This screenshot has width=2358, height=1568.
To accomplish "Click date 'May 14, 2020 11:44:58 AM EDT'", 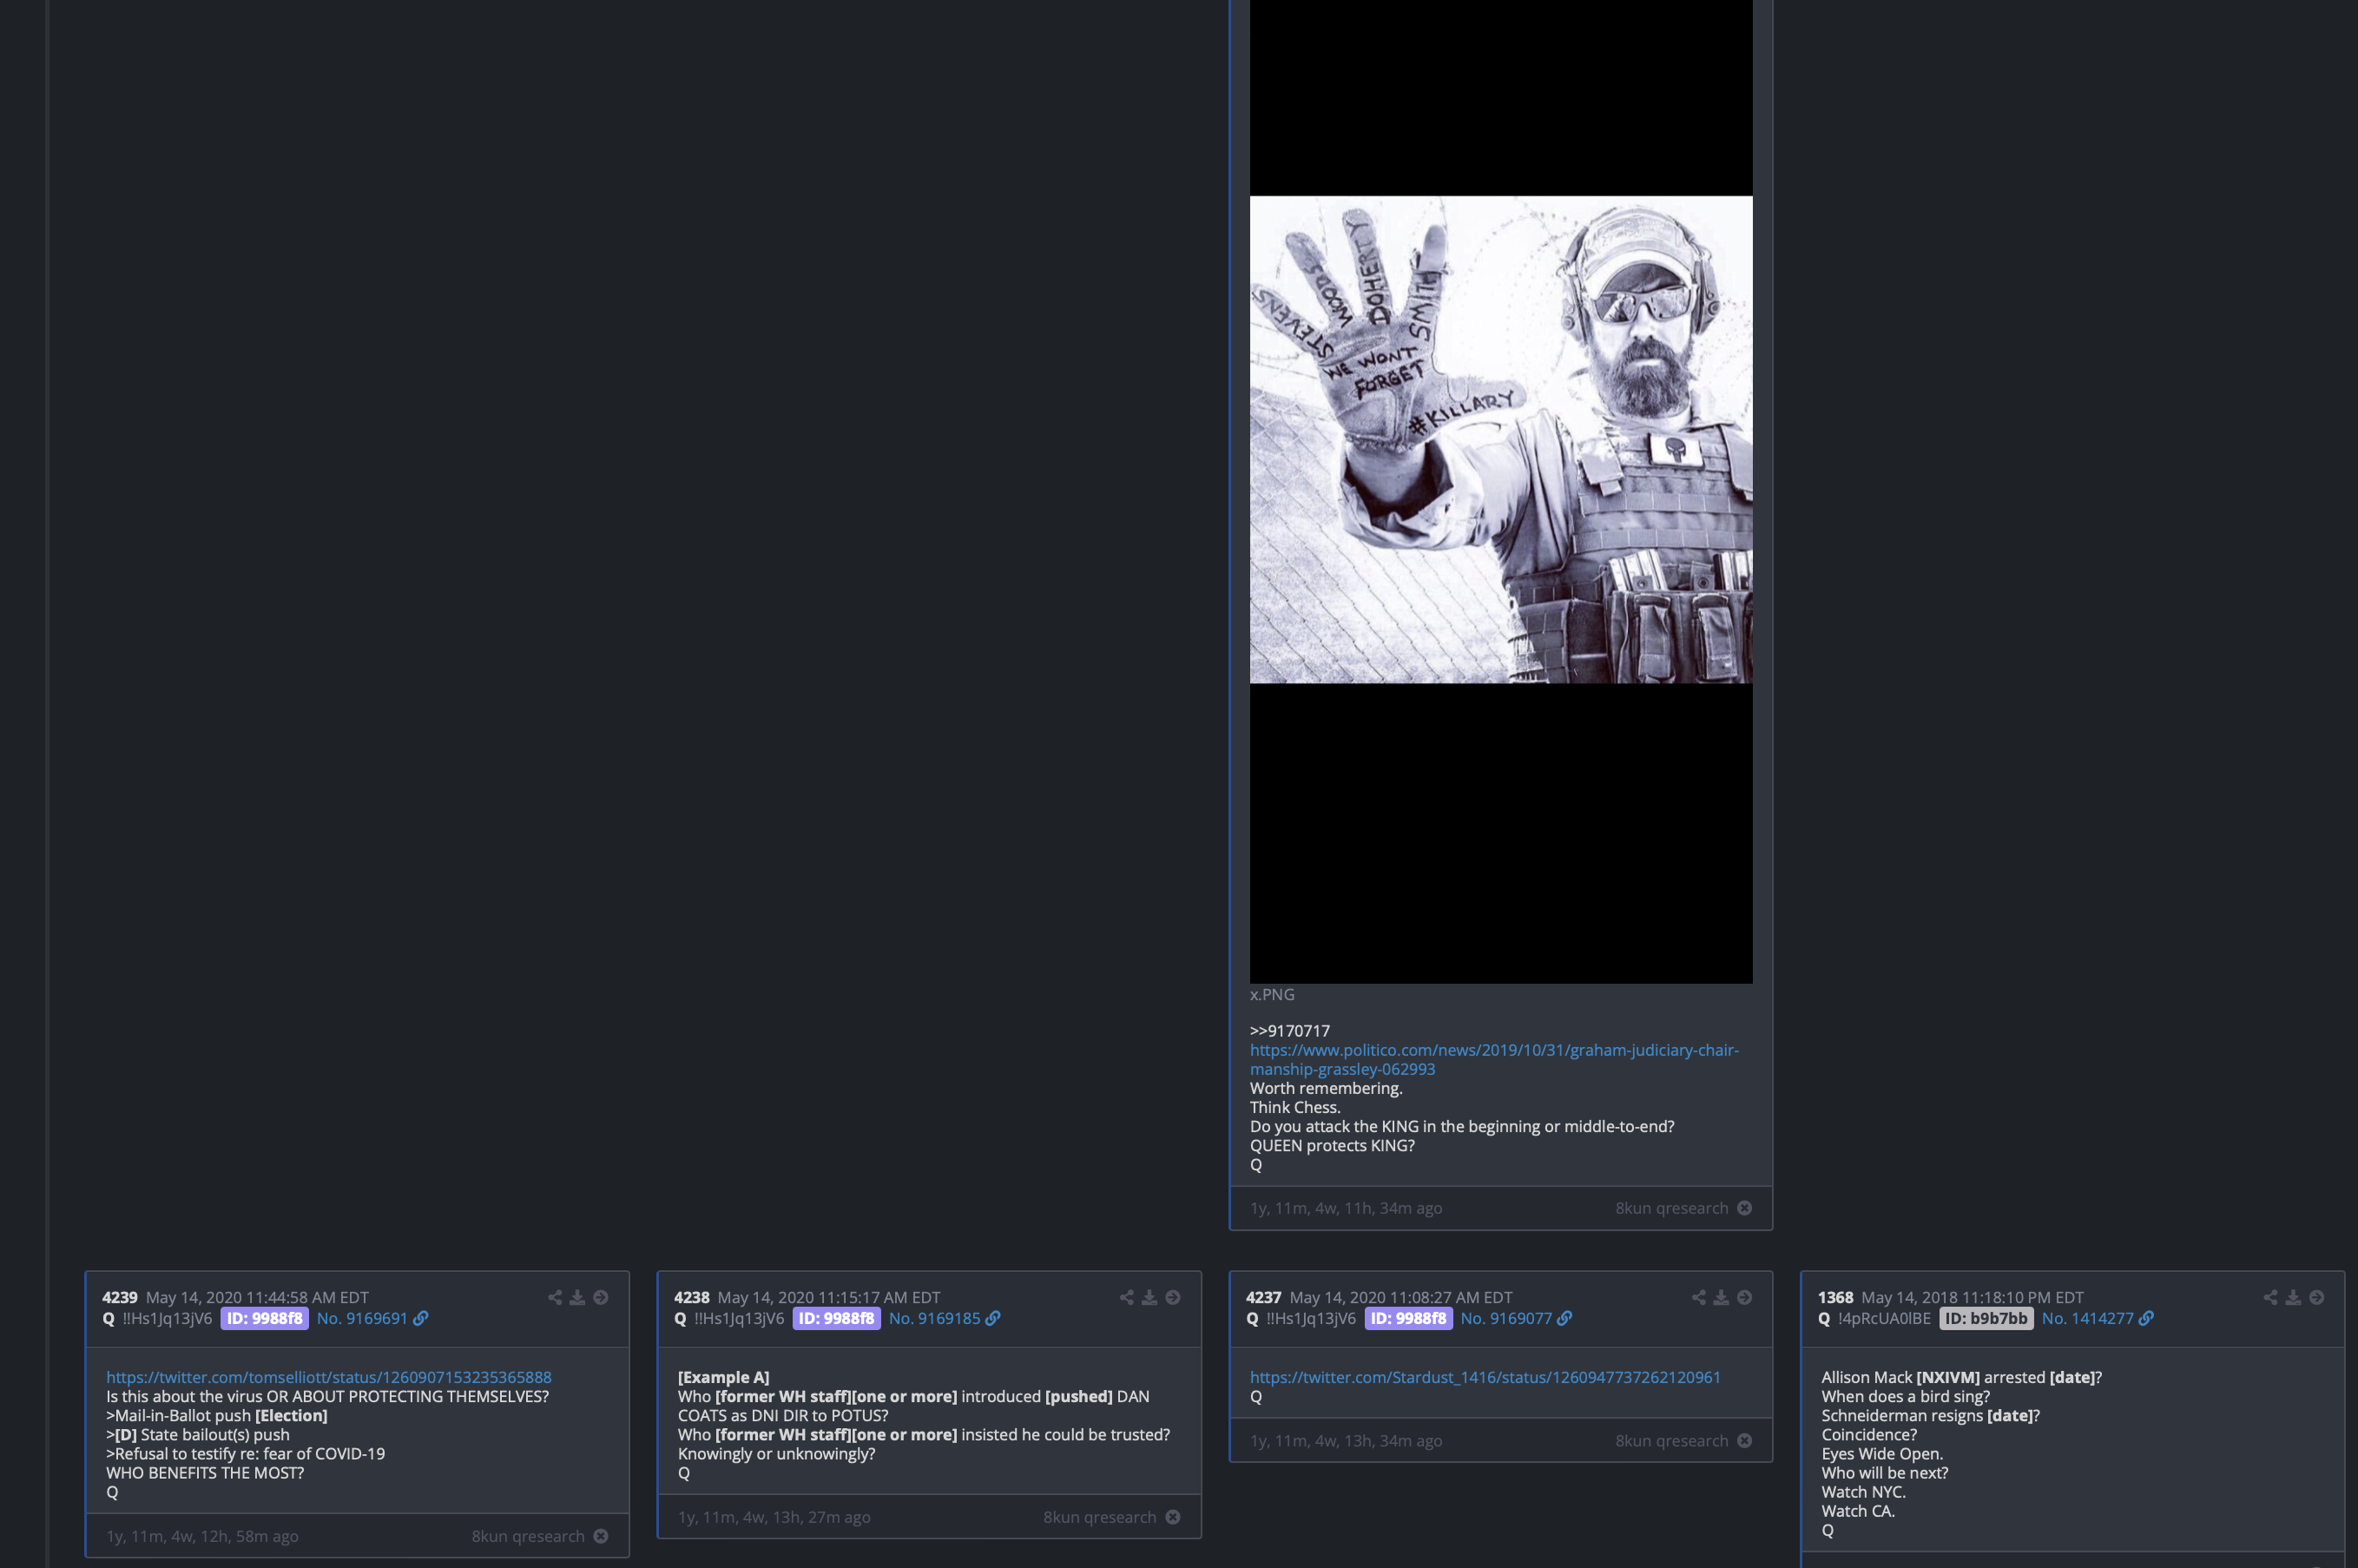I will pyautogui.click(x=257, y=1297).
